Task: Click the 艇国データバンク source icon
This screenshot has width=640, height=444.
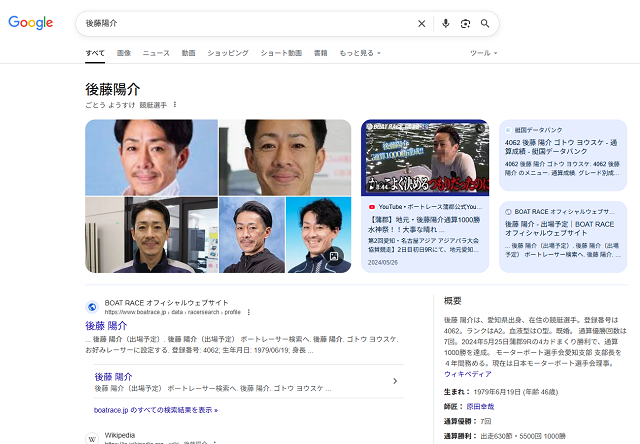Action: click(508, 130)
